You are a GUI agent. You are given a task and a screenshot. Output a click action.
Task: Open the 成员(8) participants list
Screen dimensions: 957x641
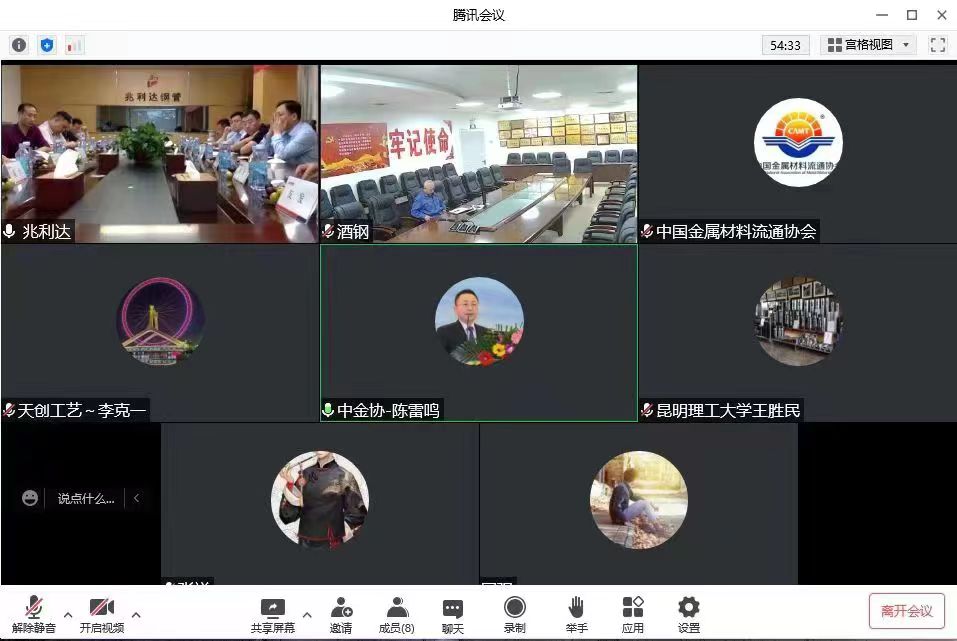pos(397,614)
